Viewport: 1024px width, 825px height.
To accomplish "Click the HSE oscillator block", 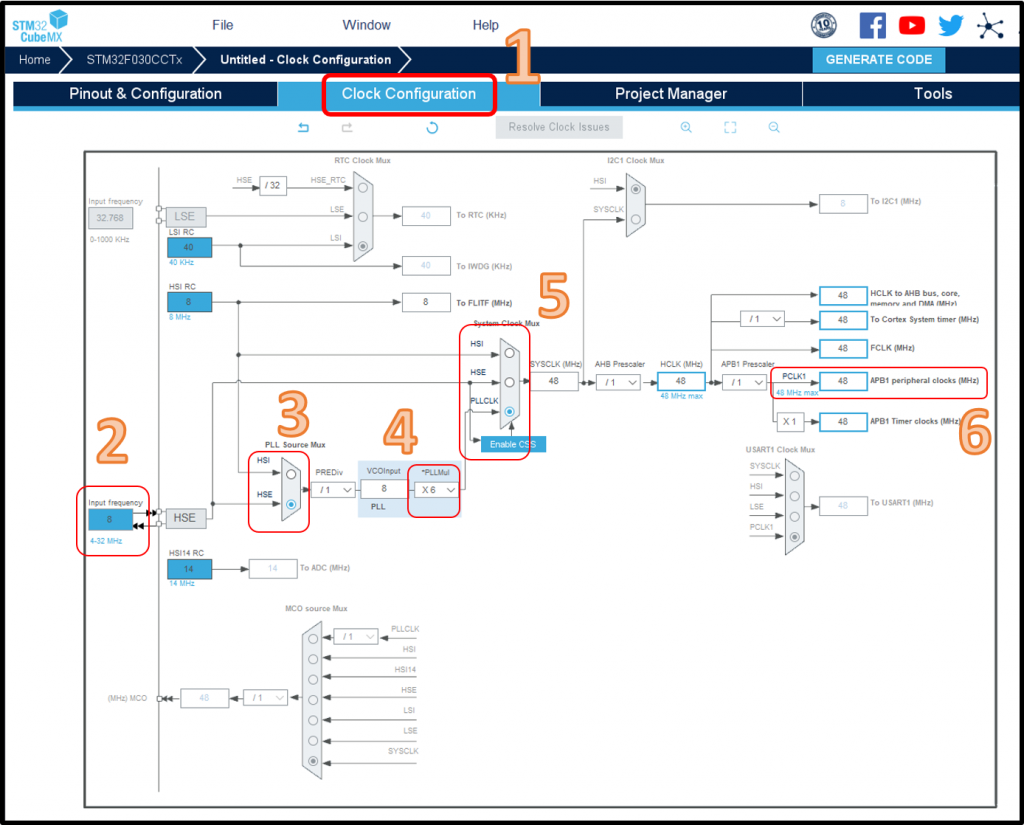I will coord(185,518).
